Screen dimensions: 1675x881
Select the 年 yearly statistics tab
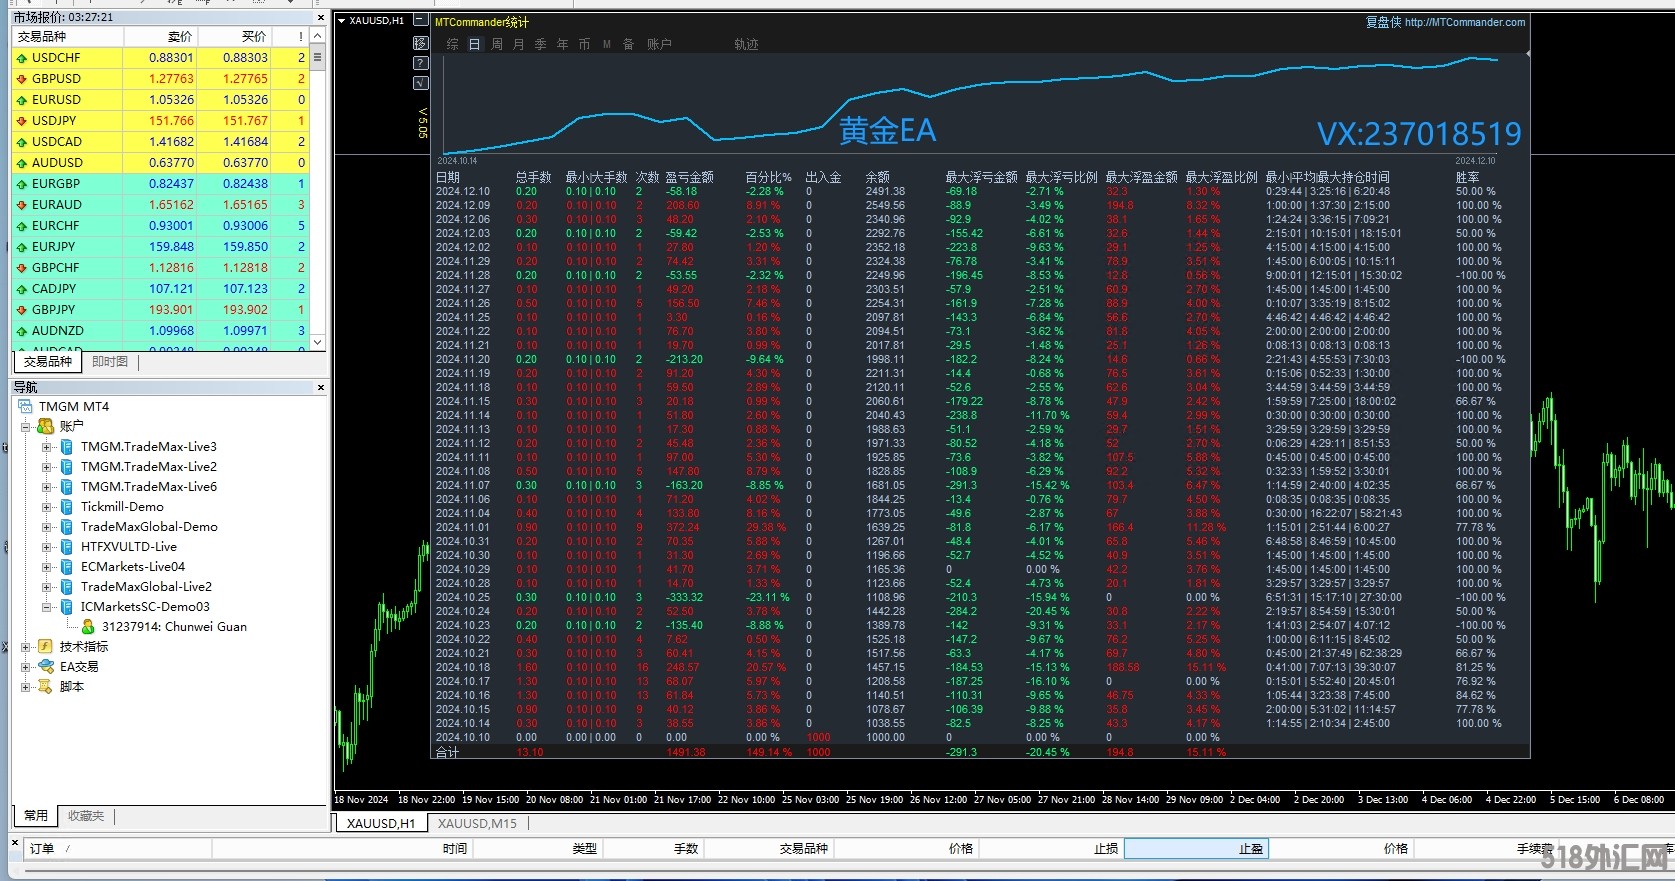[563, 45]
